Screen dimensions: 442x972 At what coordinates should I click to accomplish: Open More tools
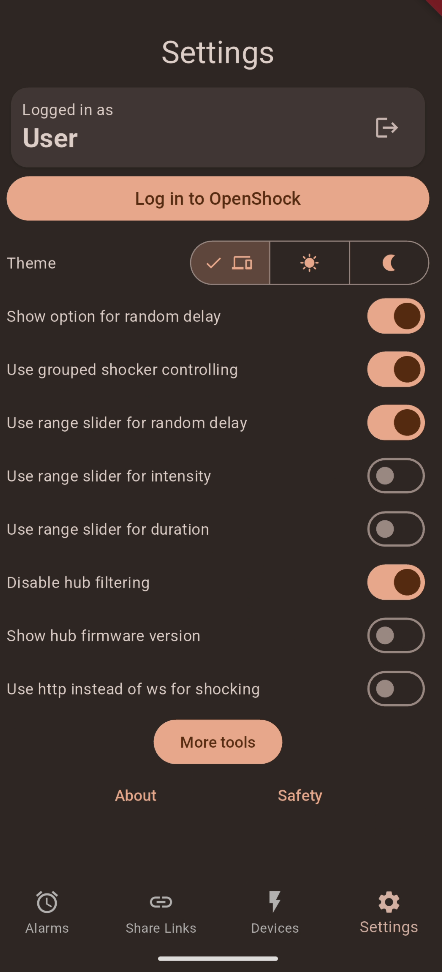coord(218,742)
